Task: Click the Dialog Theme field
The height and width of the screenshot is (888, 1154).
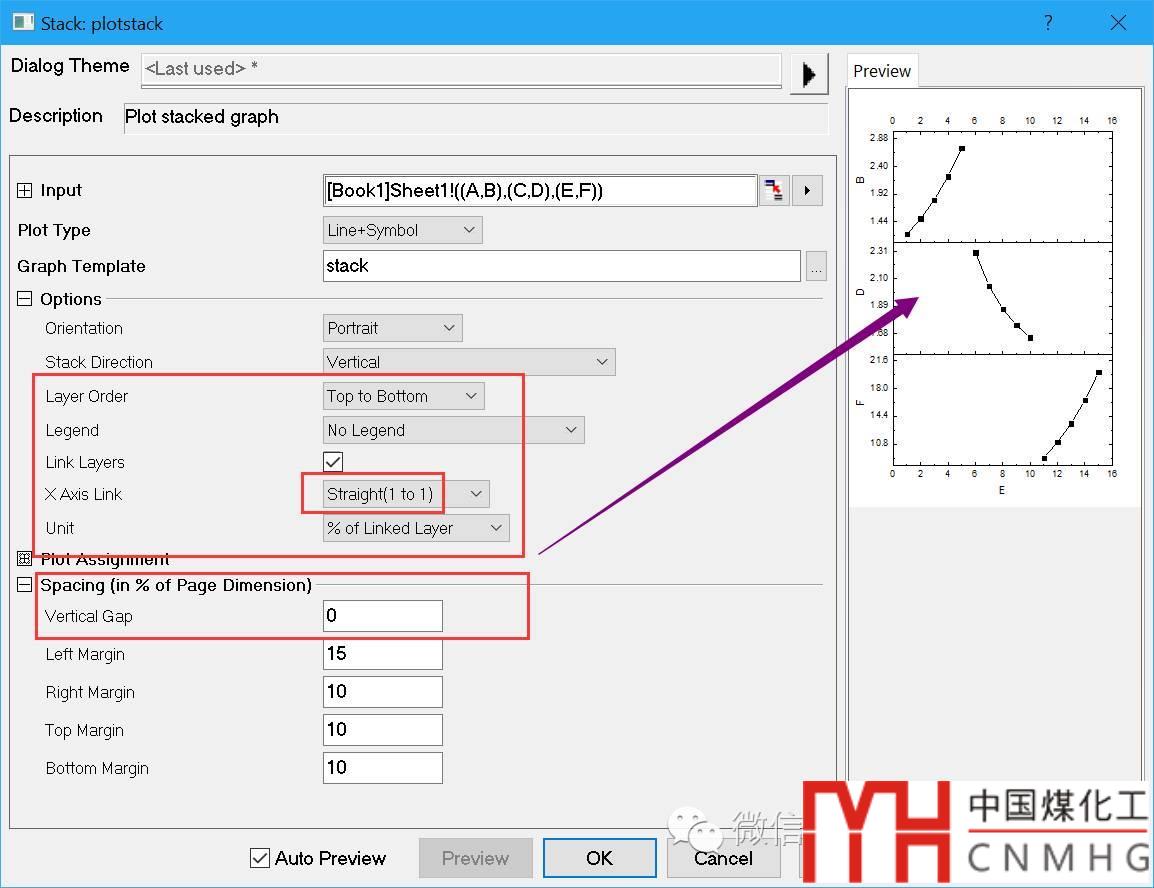Action: coord(461,69)
